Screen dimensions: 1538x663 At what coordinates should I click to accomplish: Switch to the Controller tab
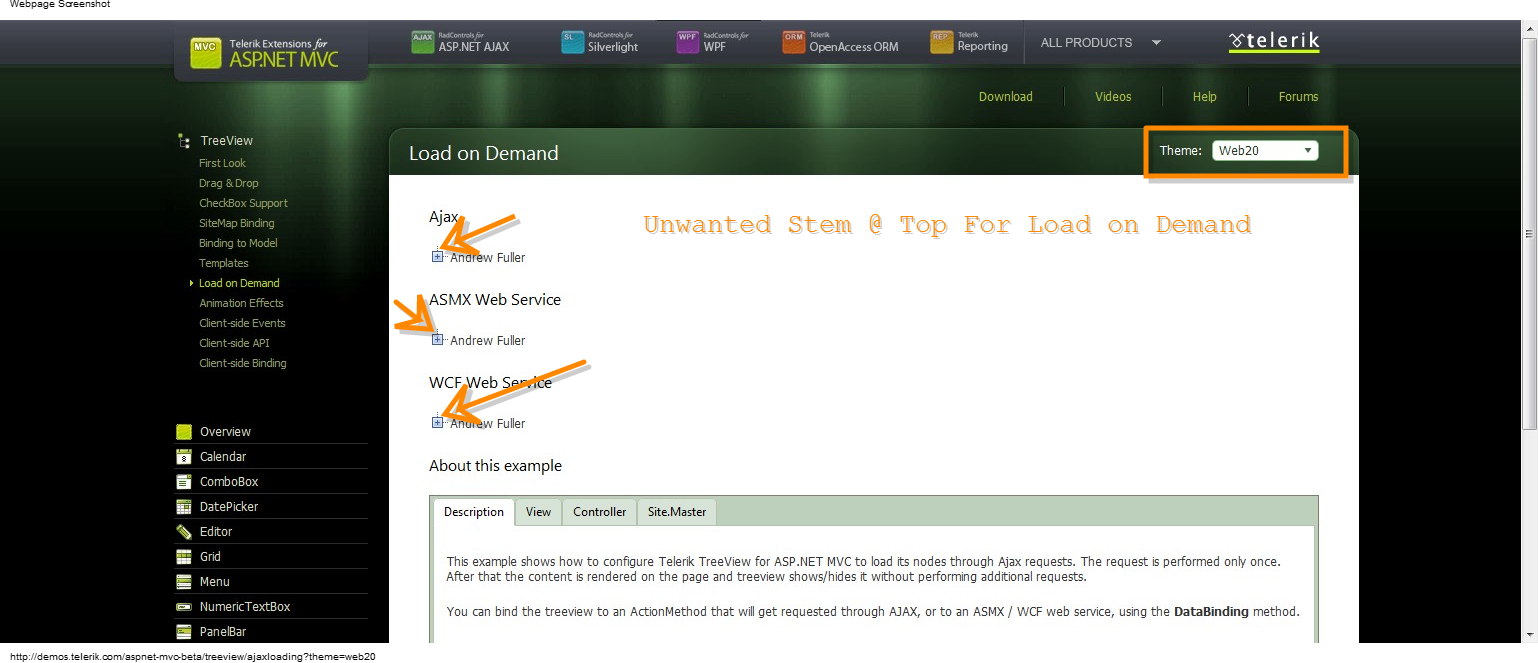[600, 512]
